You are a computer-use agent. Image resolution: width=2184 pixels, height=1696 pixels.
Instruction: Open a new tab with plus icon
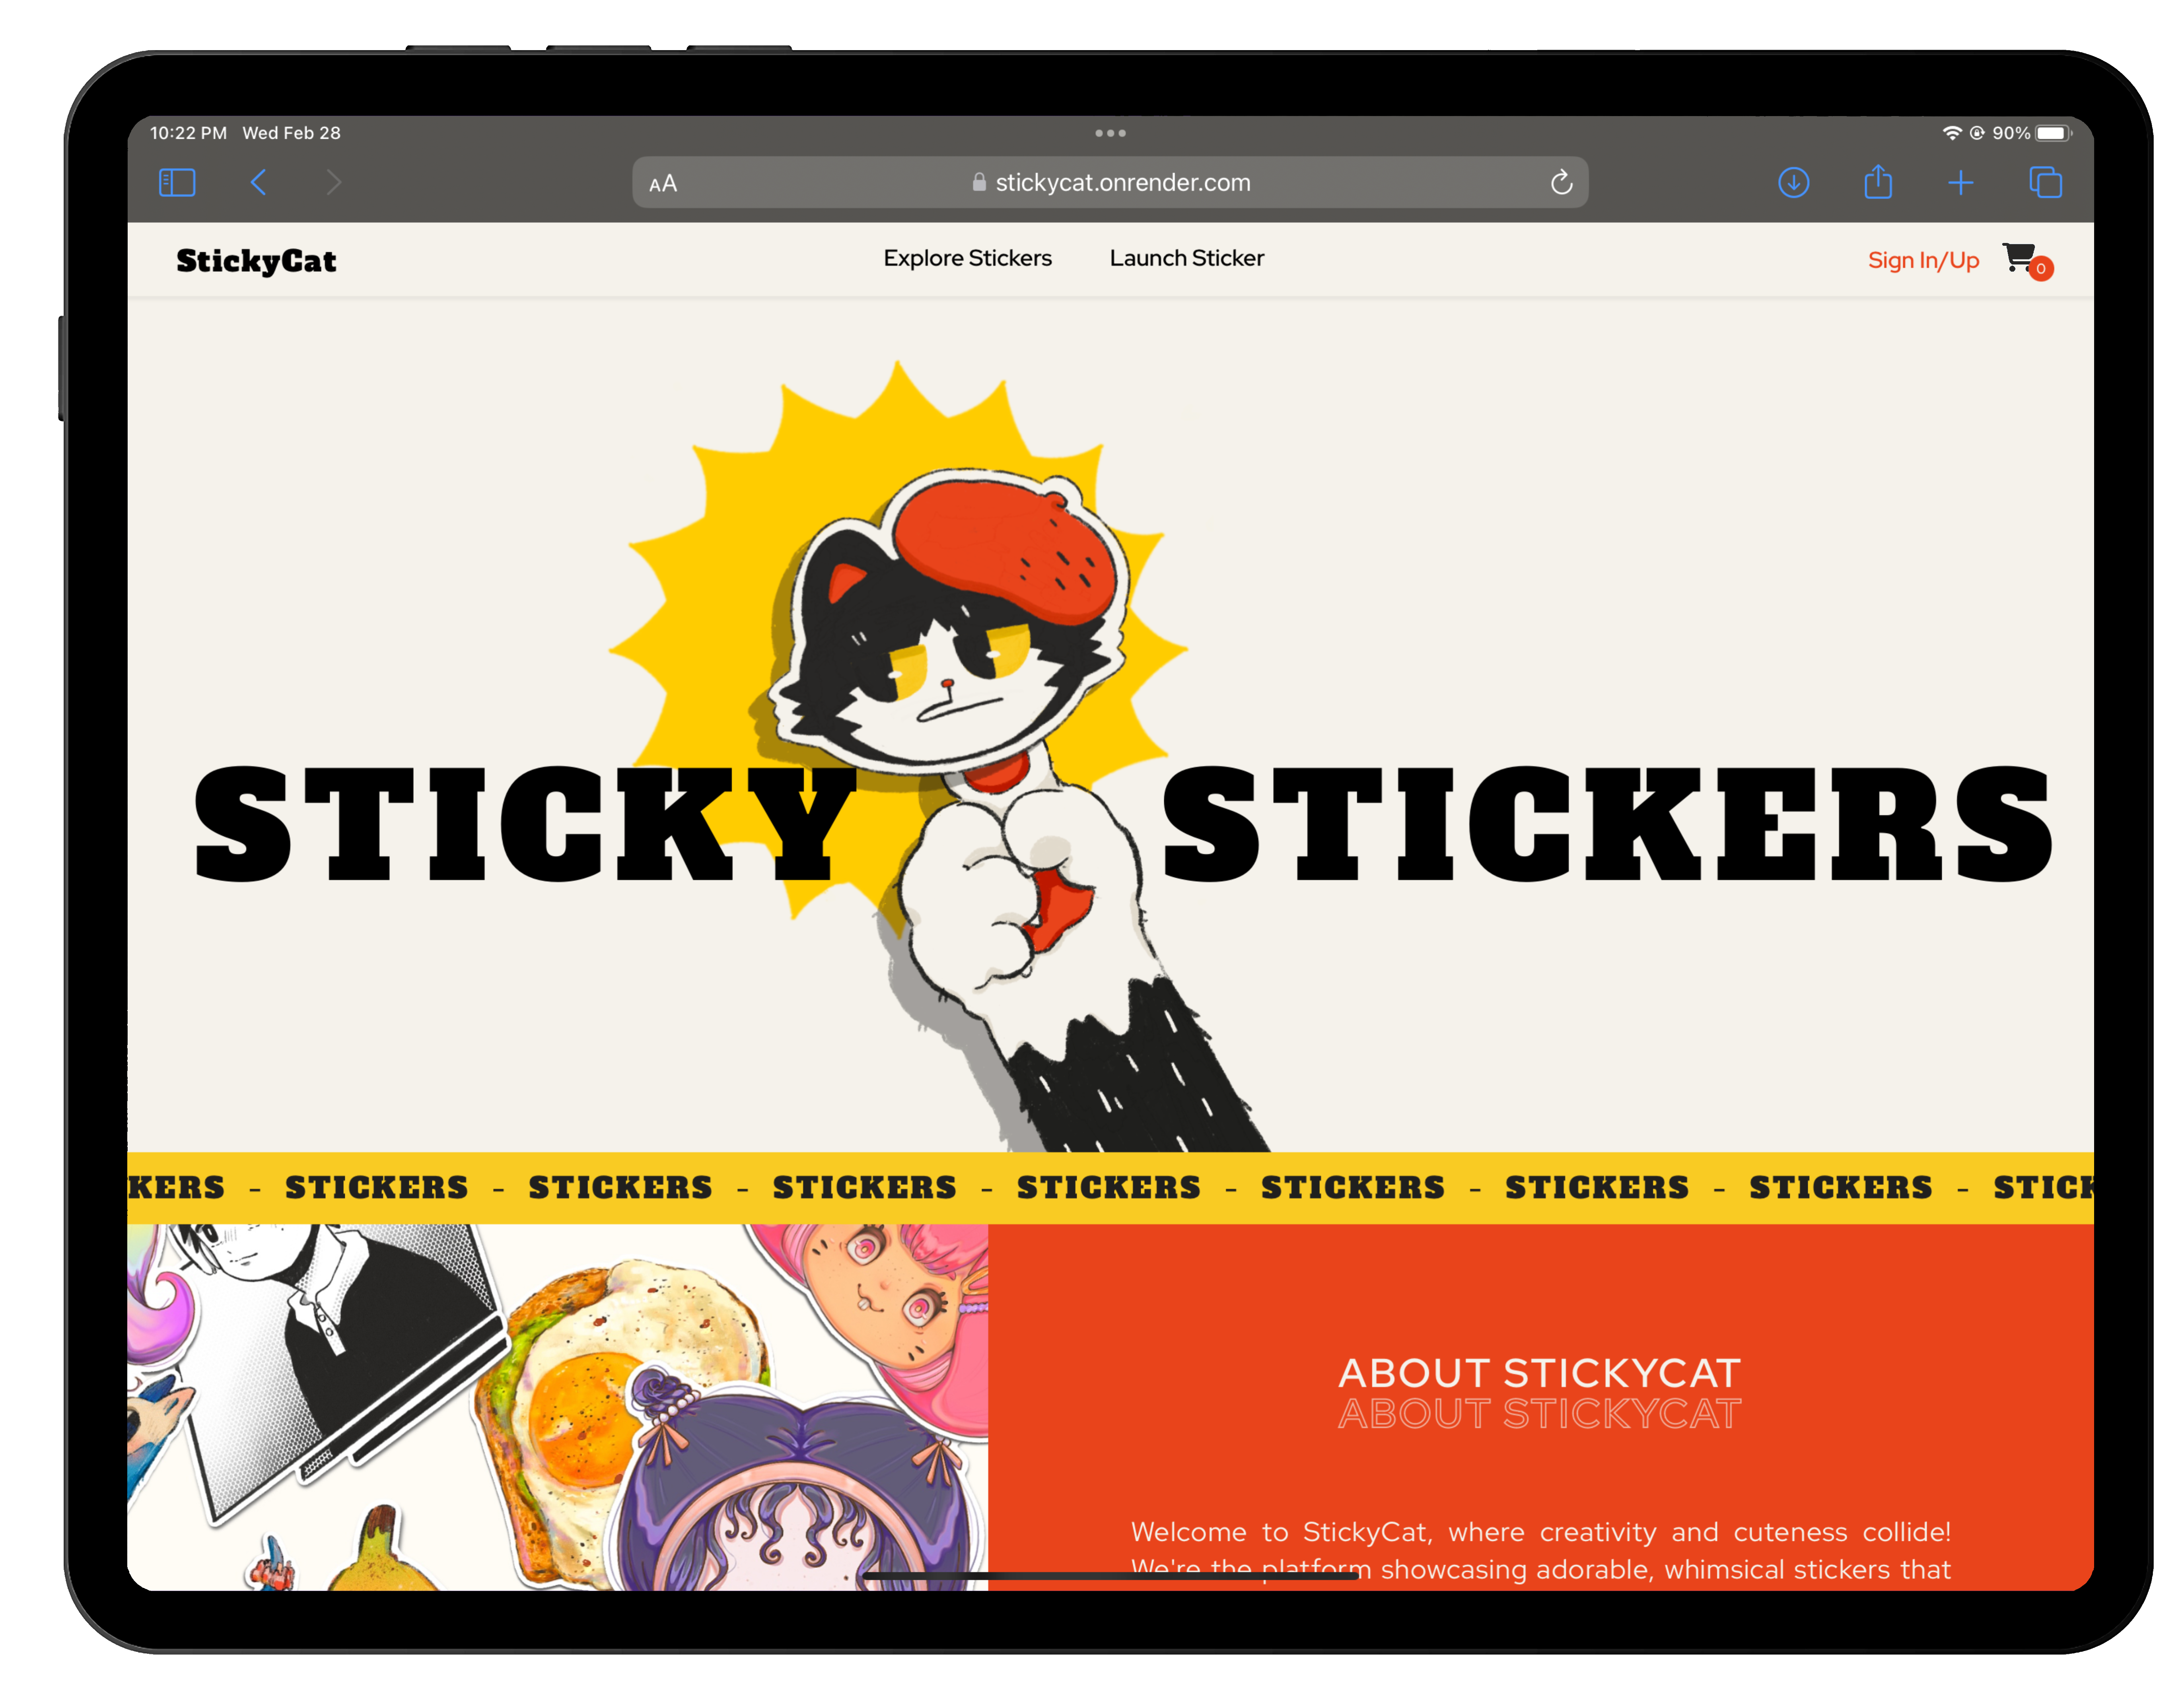pos(1960,182)
